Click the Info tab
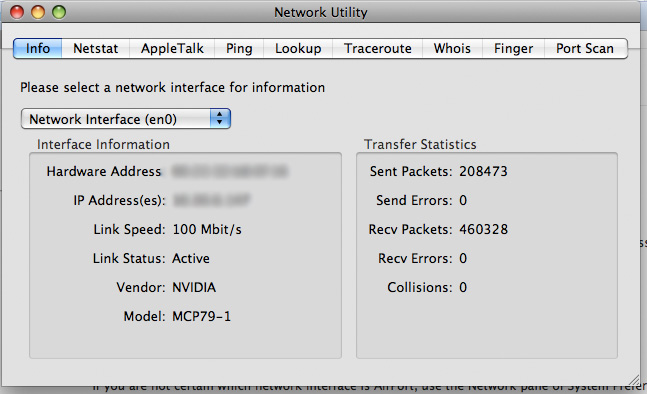The width and height of the screenshot is (647, 394). click(x=38, y=49)
